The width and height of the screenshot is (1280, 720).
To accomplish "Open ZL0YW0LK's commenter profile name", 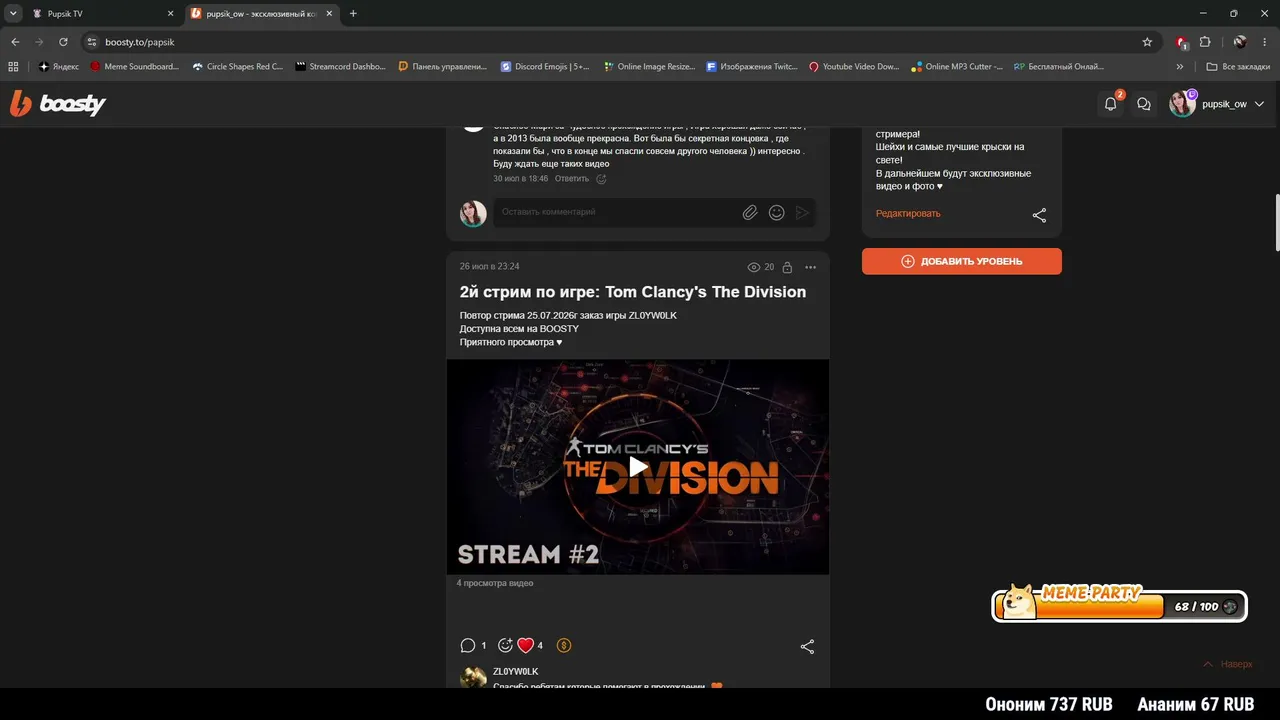I will tap(516, 671).
